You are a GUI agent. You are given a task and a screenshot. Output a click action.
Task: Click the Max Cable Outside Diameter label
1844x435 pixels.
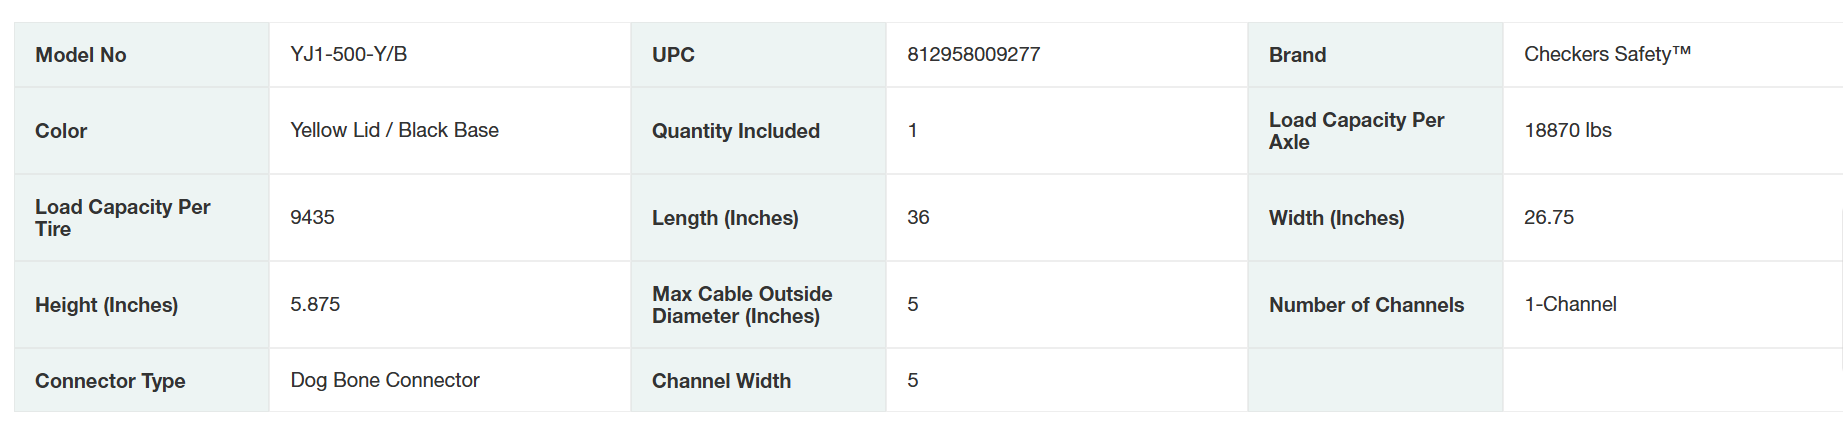[x=742, y=305]
